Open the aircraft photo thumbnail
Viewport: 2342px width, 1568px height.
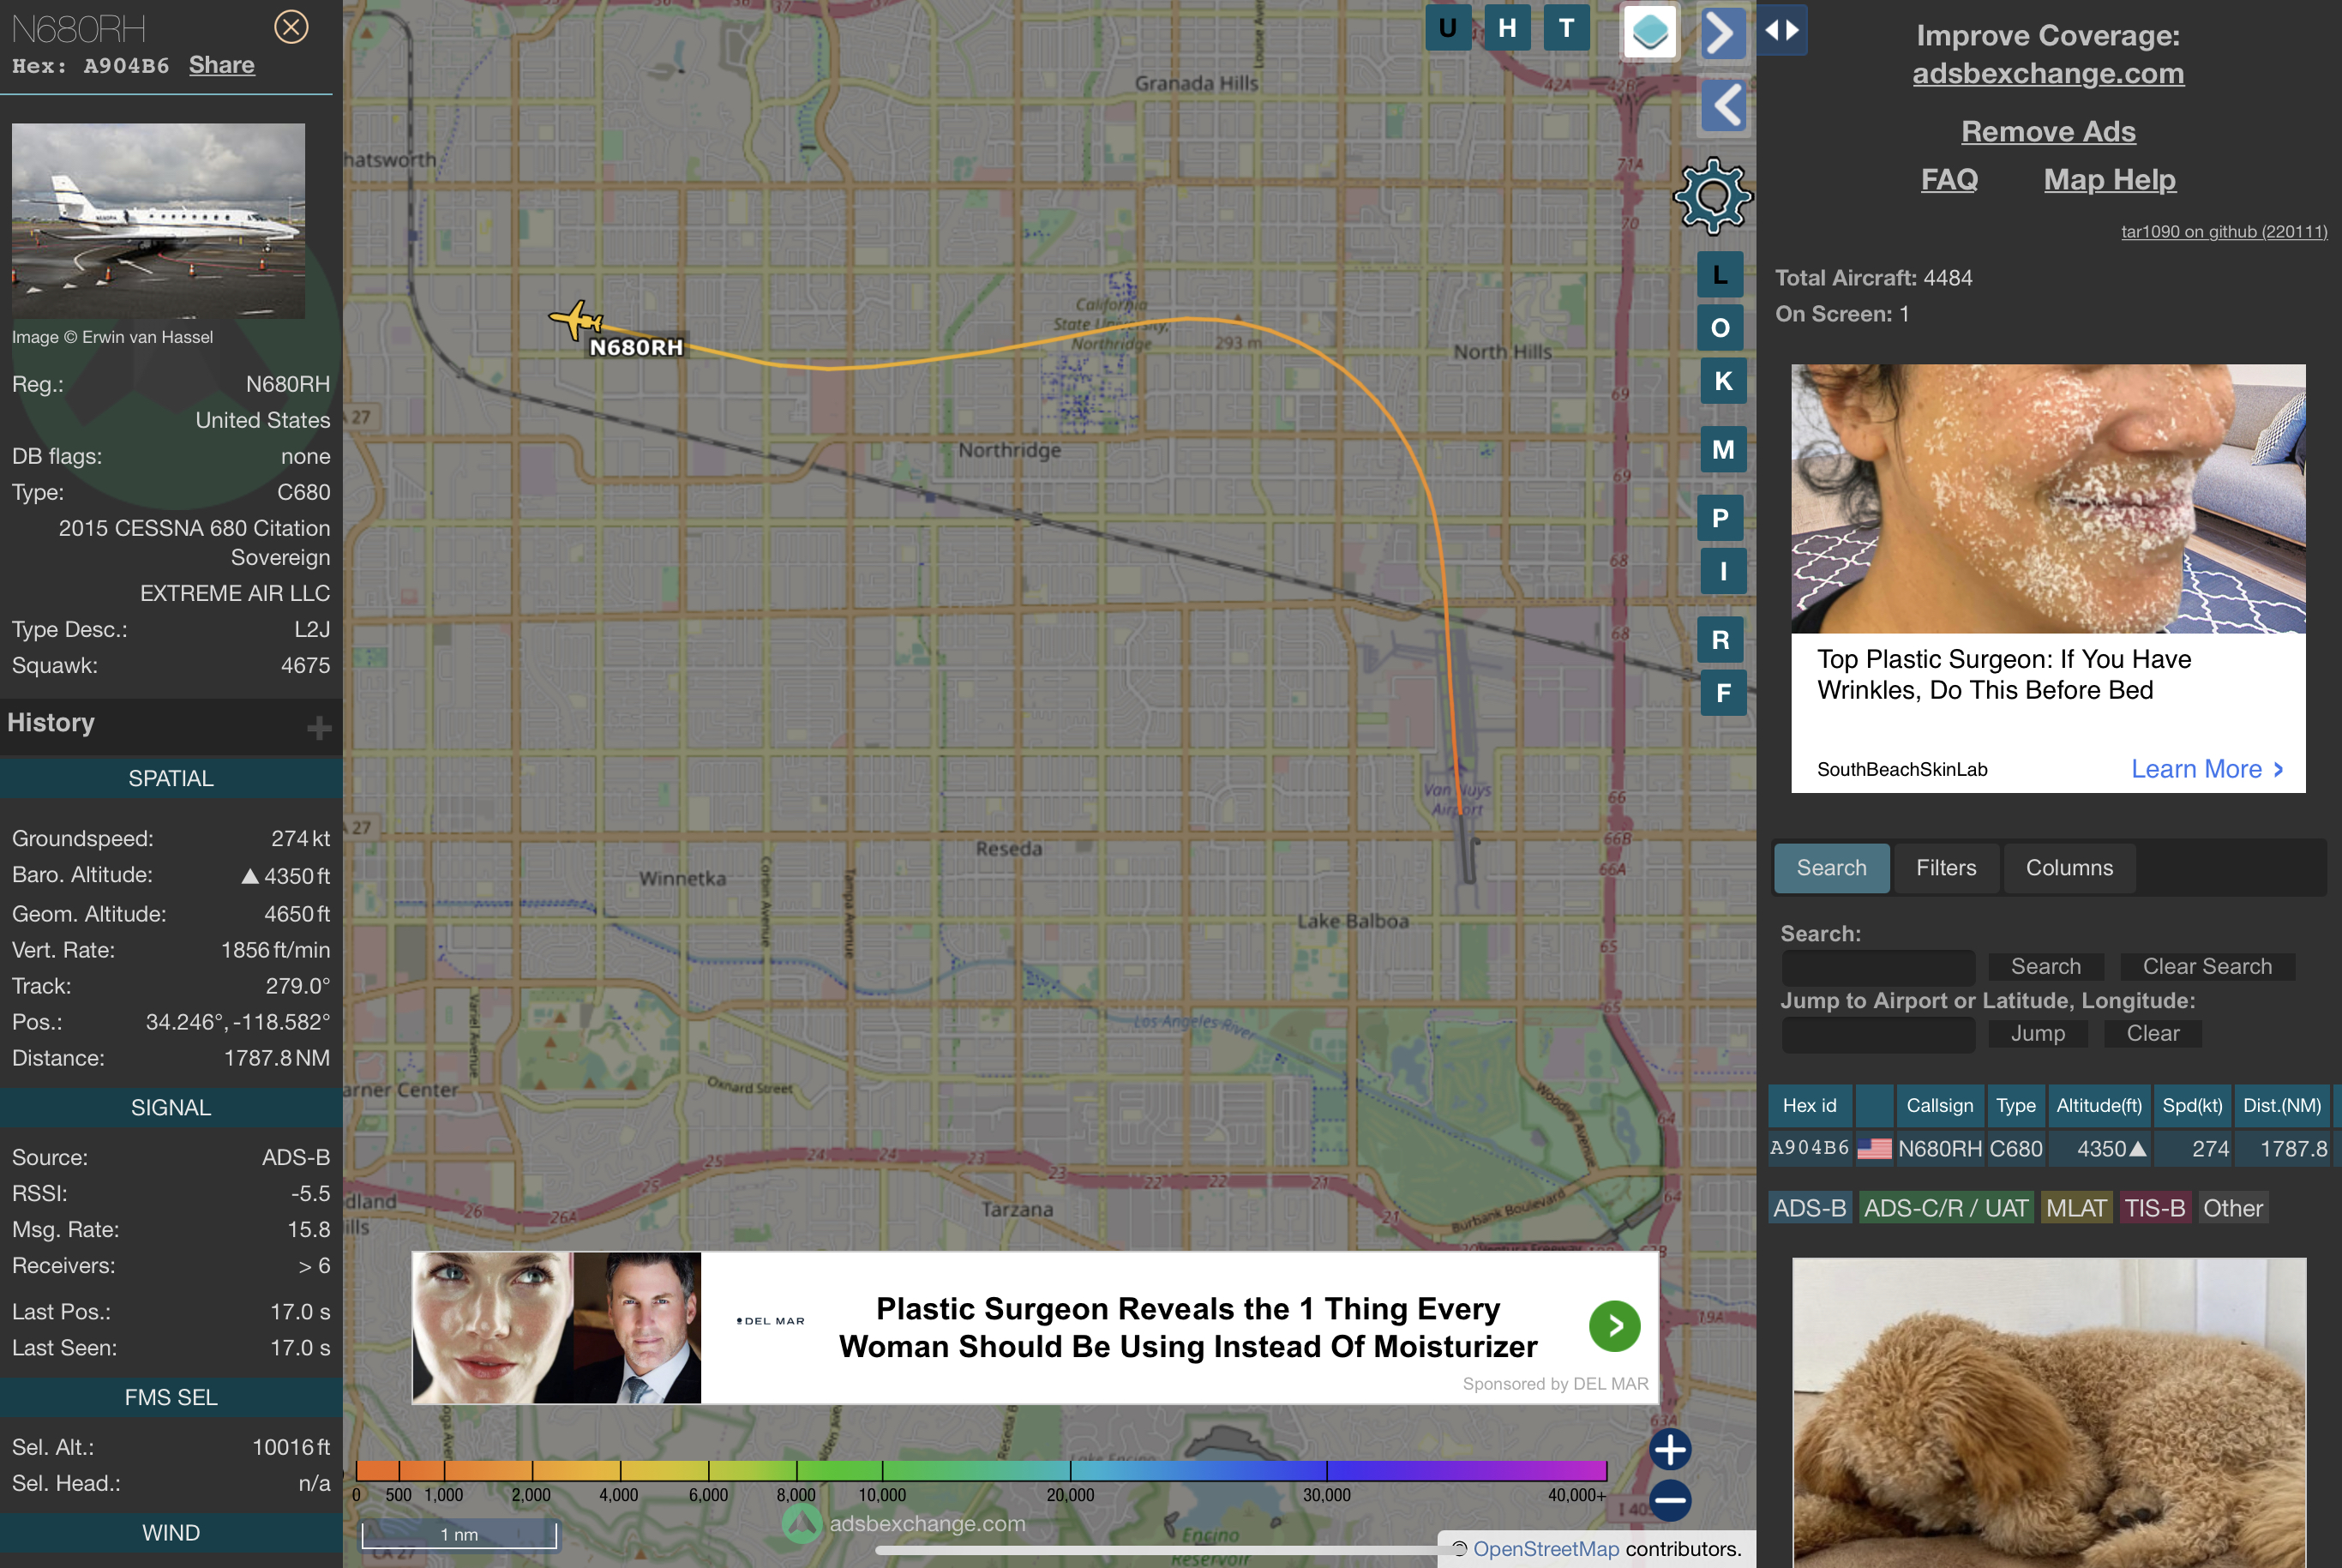[x=158, y=221]
